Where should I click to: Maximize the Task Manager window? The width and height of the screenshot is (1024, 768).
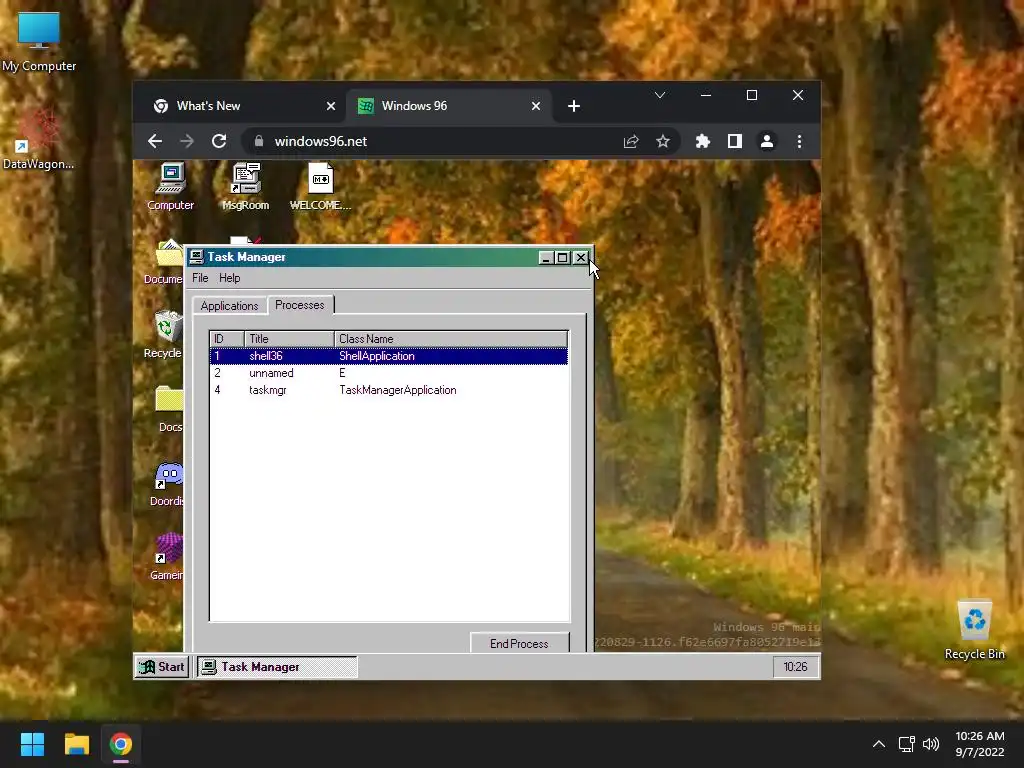(x=563, y=257)
